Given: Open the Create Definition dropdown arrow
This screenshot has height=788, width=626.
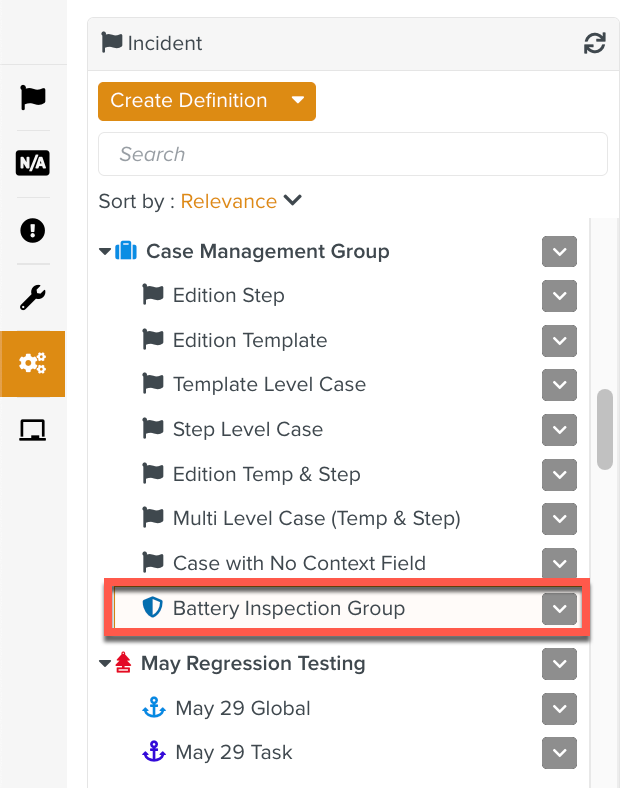Looking at the screenshot, I should tap(297, 101).
